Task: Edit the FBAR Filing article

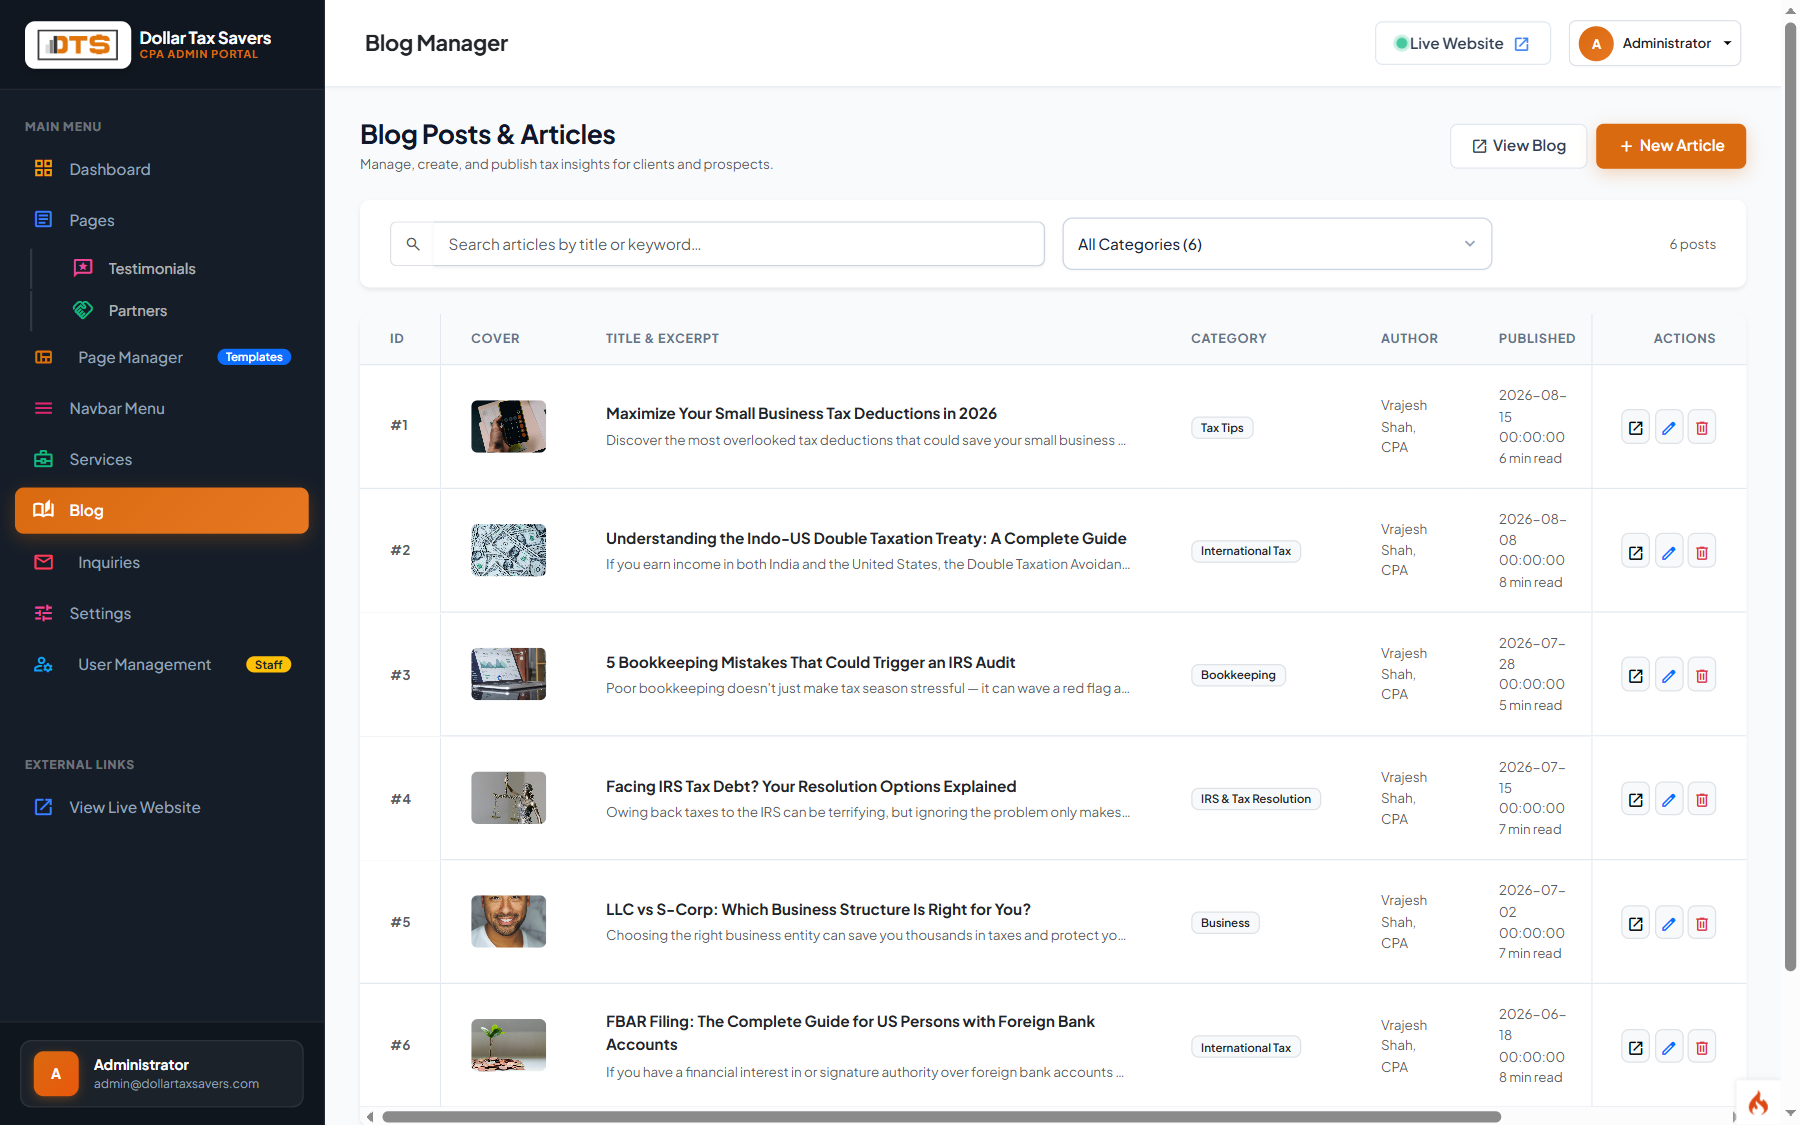Action: click(x=1668, y=1048)
